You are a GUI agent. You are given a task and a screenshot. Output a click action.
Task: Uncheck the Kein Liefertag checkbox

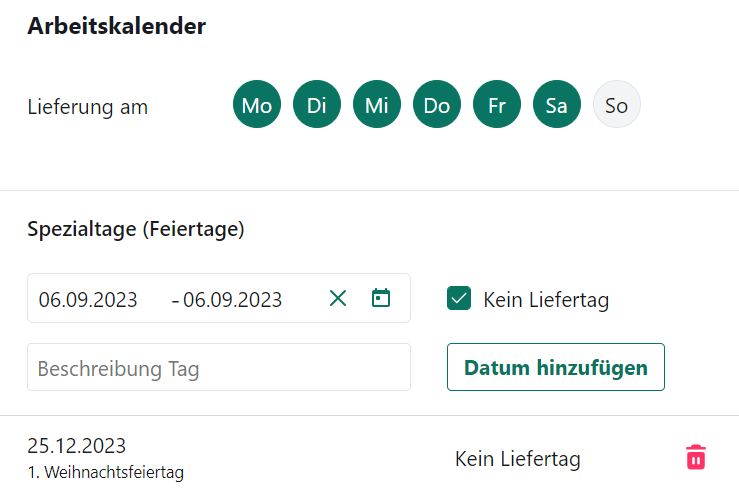point(459,298)
